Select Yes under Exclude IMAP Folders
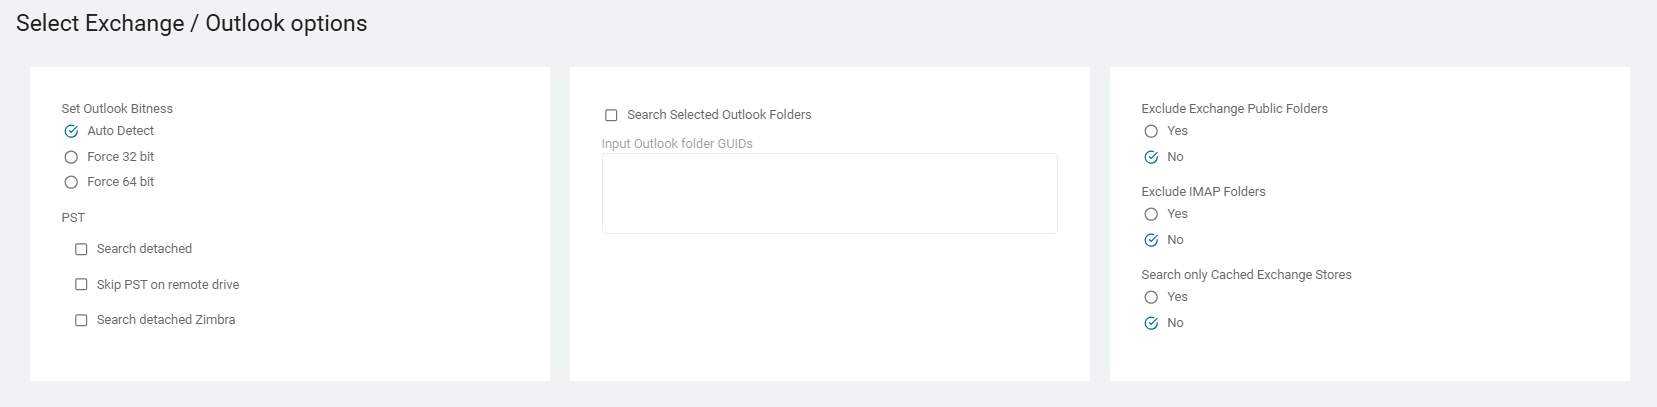Viewport: 1657px width, 407px height. coord(1151,214)
